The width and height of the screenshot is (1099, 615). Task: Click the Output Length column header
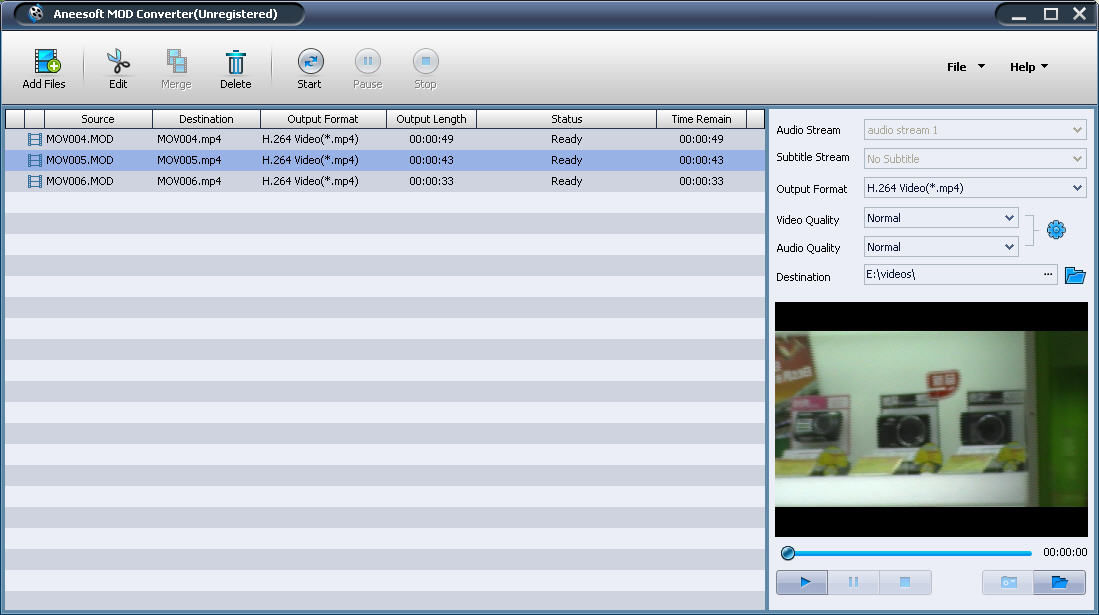pos(431,119)
